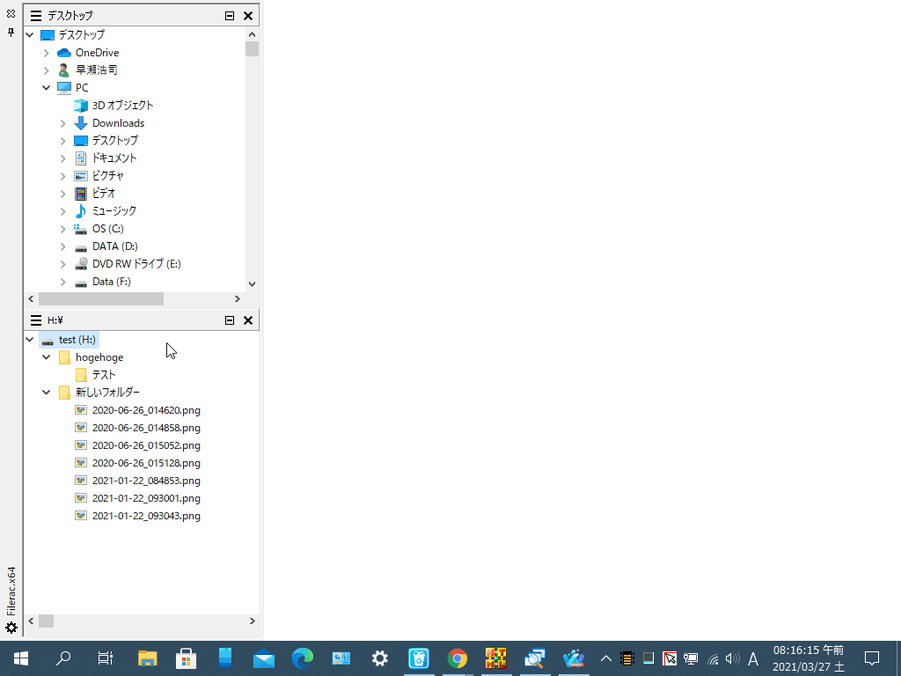
Task: Show hidden system tray icons
Action: 606,658
